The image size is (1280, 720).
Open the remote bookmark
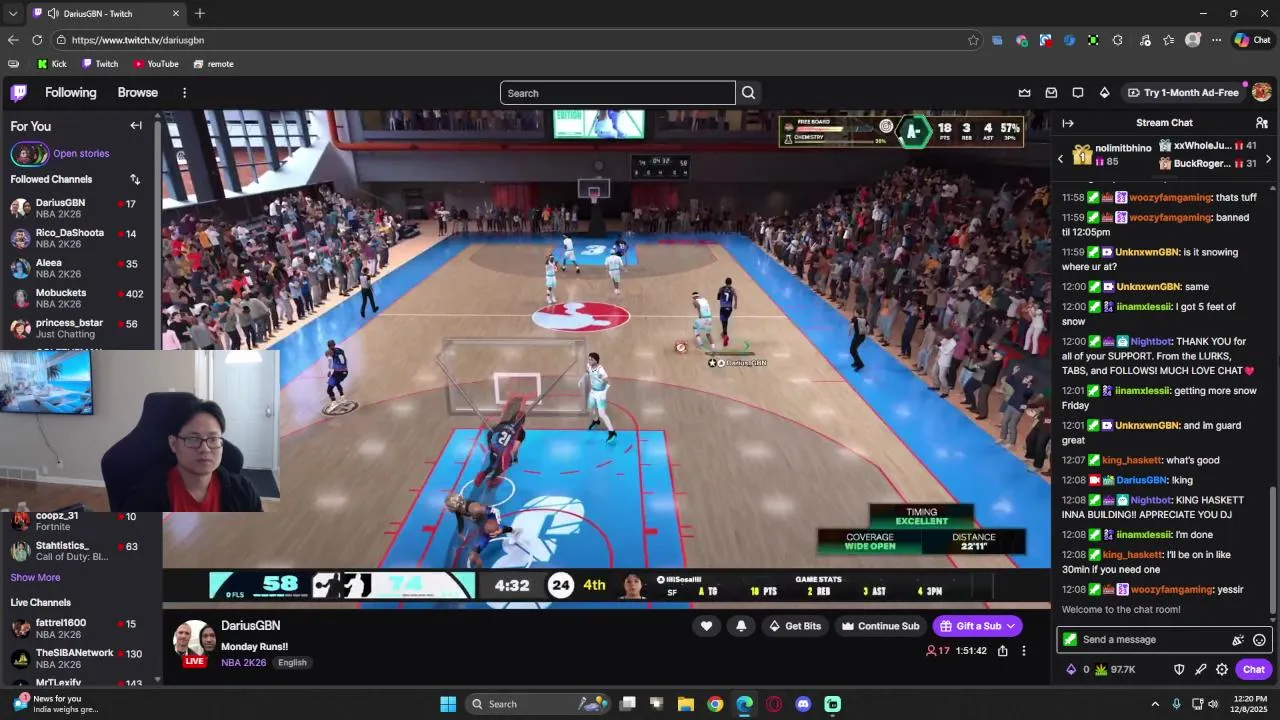pyautogui.click(x=213, y=64)
